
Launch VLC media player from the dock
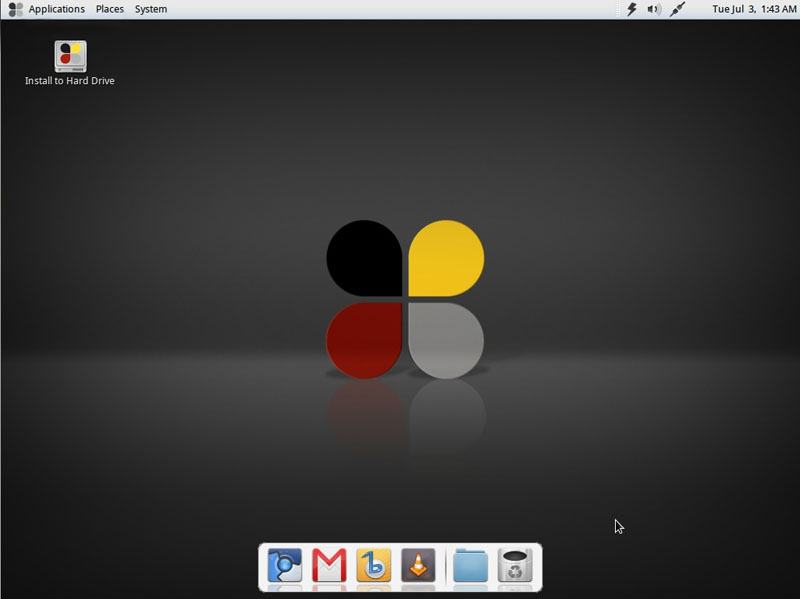(x=418, y=566)
